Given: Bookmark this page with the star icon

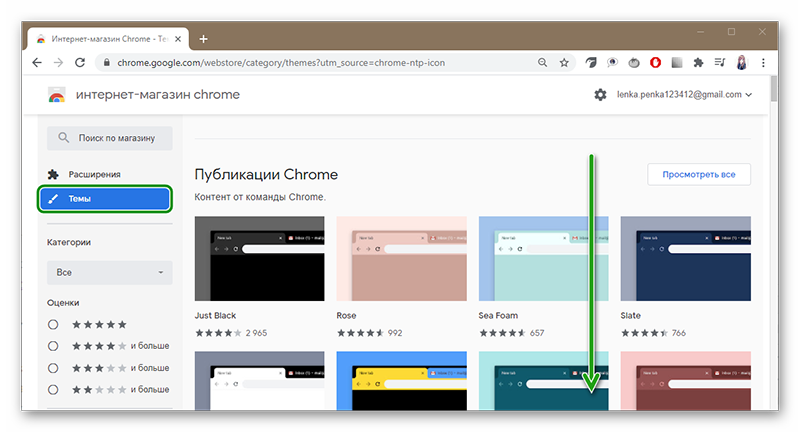Looking at the screenshot, I should (564, 63).
